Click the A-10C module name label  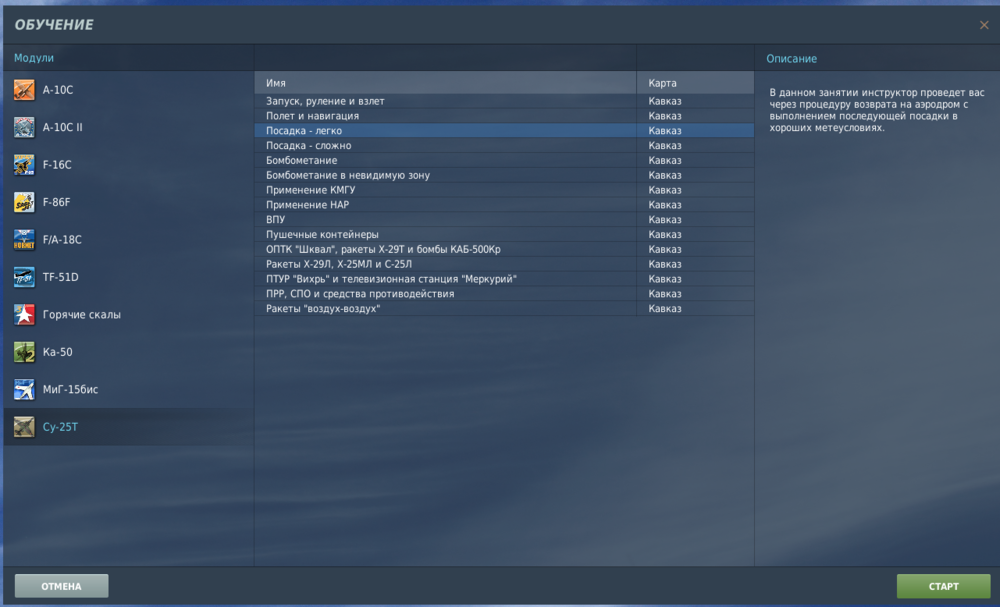58,90
